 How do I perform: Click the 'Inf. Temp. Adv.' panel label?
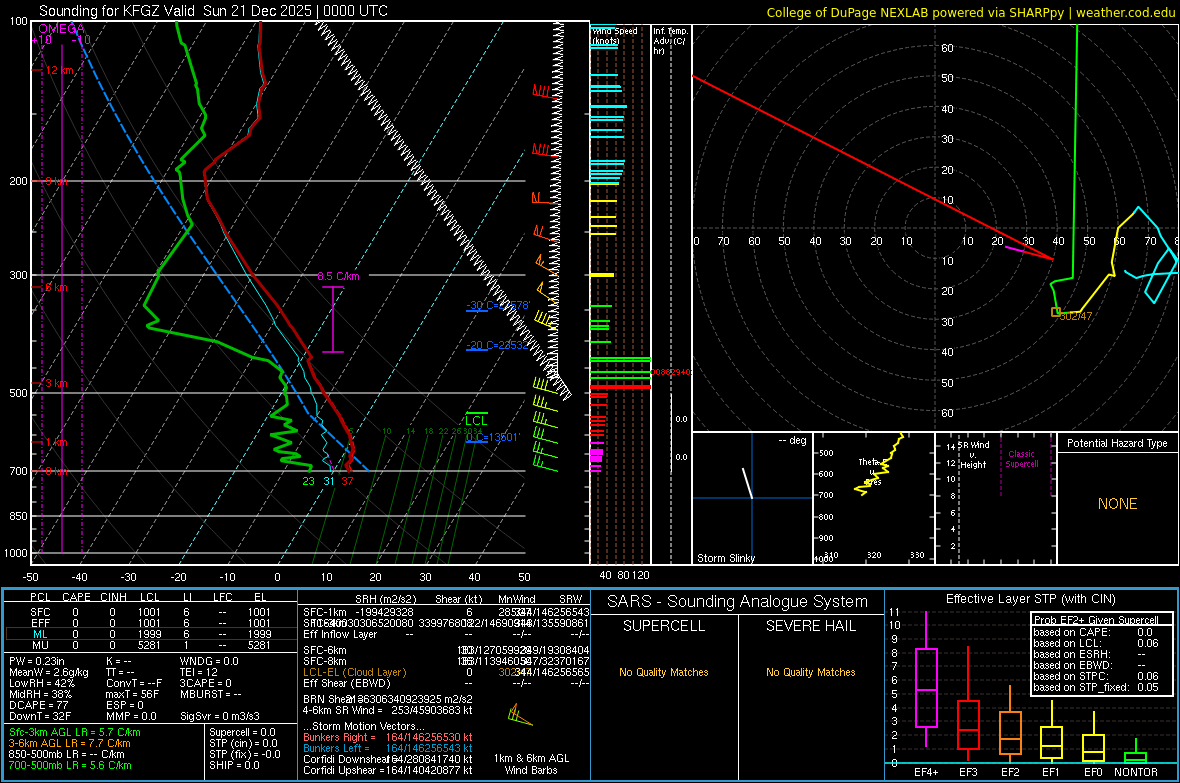tap(670, 41)
